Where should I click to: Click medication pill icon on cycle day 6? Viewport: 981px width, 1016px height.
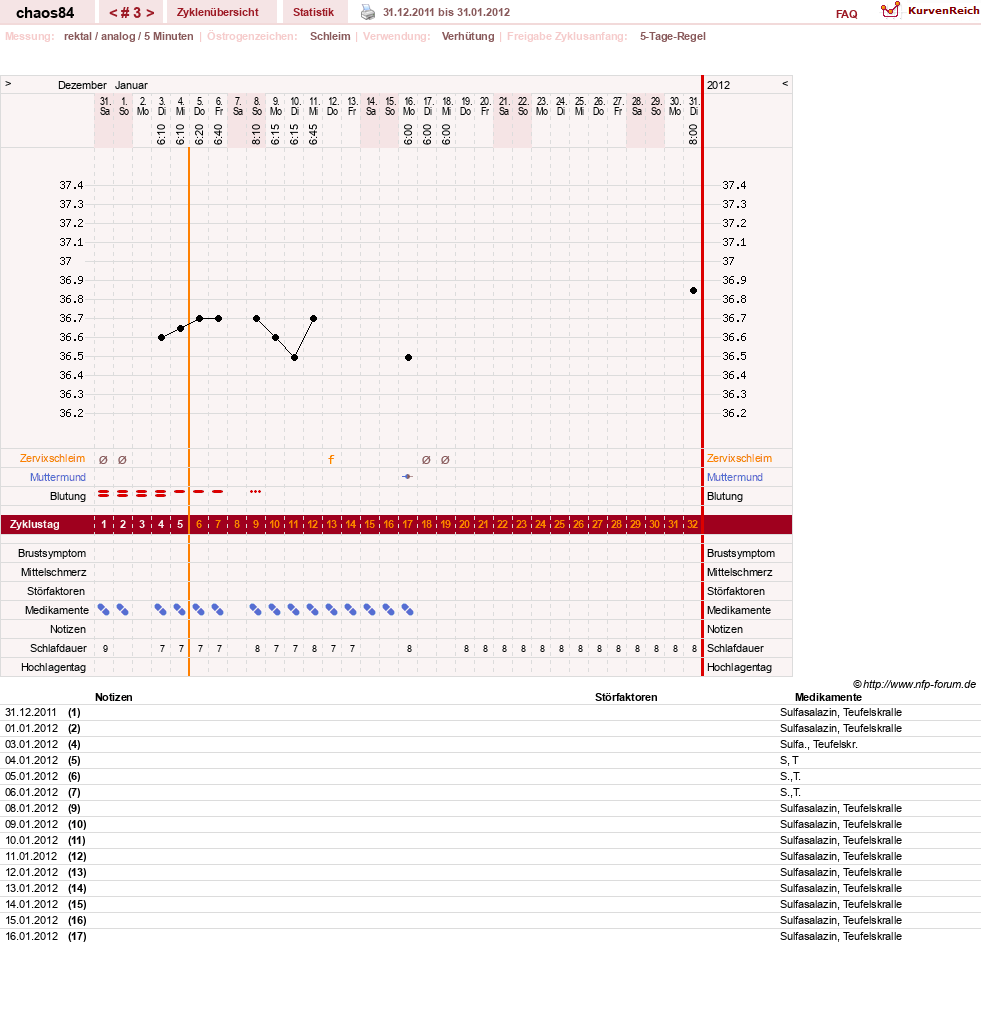pyautogui.click(x=199, y=610)
